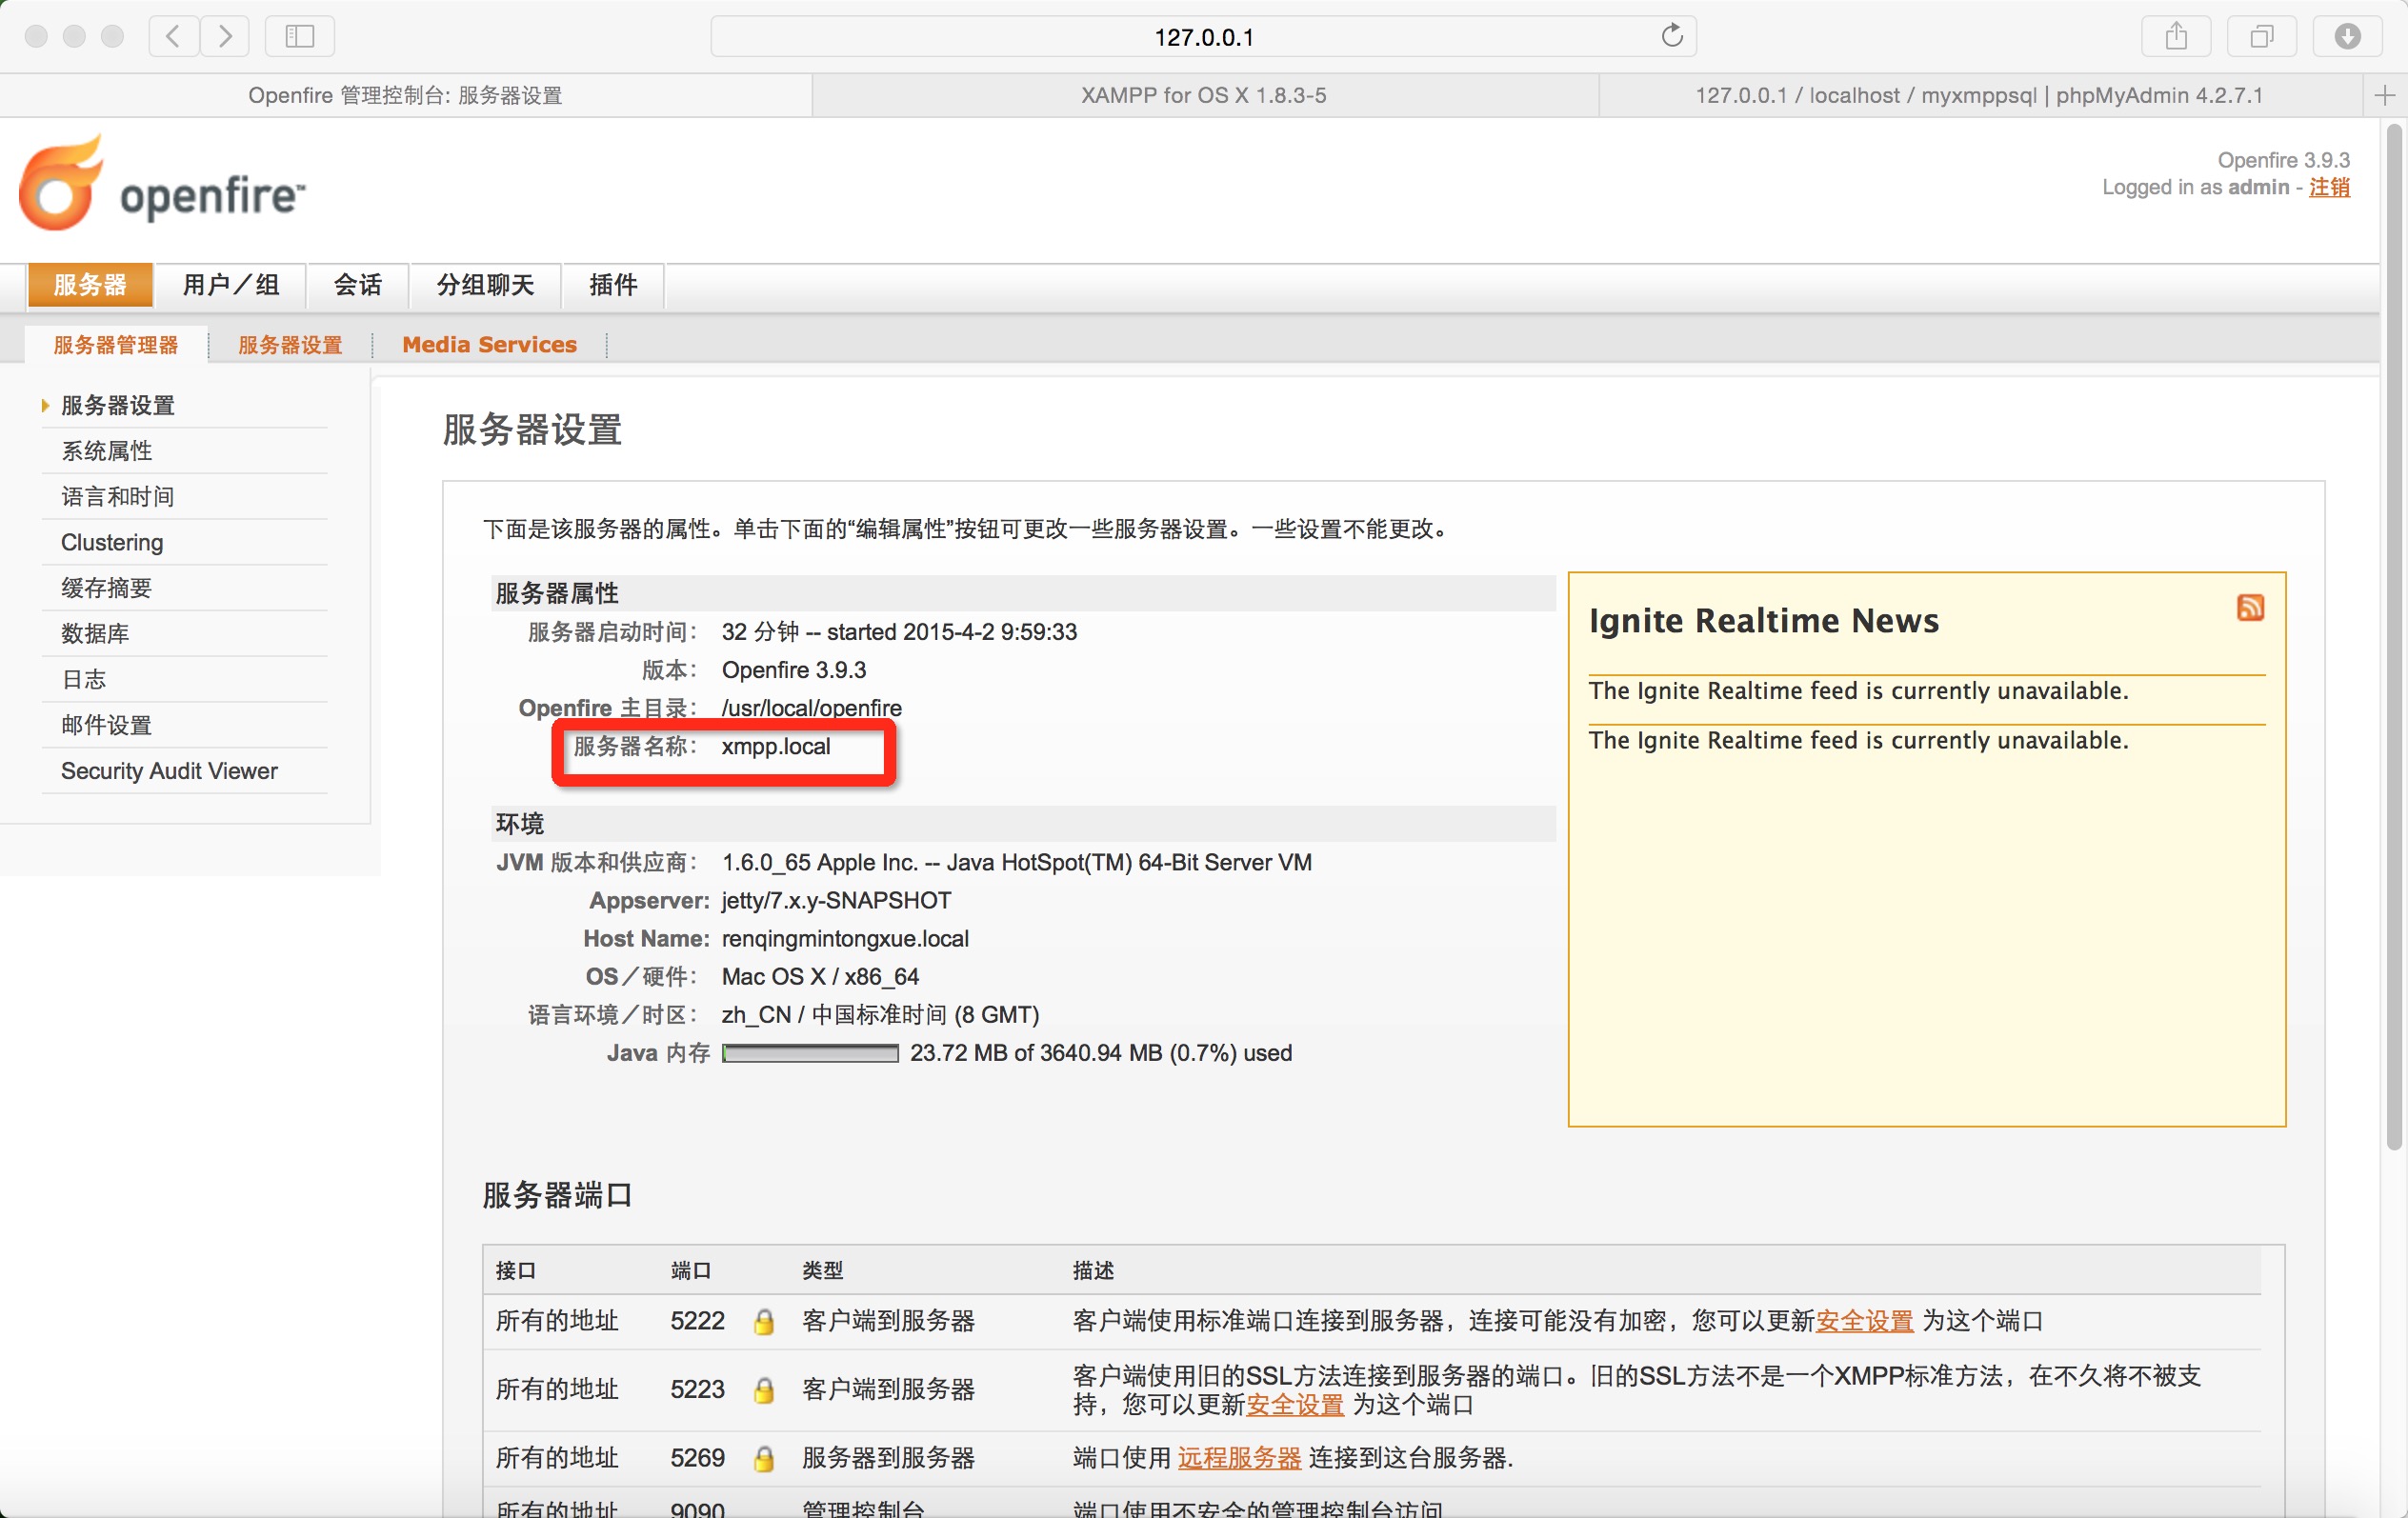Open the Safari downloads icon
Viewport: 2408px width, 1518px height.
click(2347, 37)
